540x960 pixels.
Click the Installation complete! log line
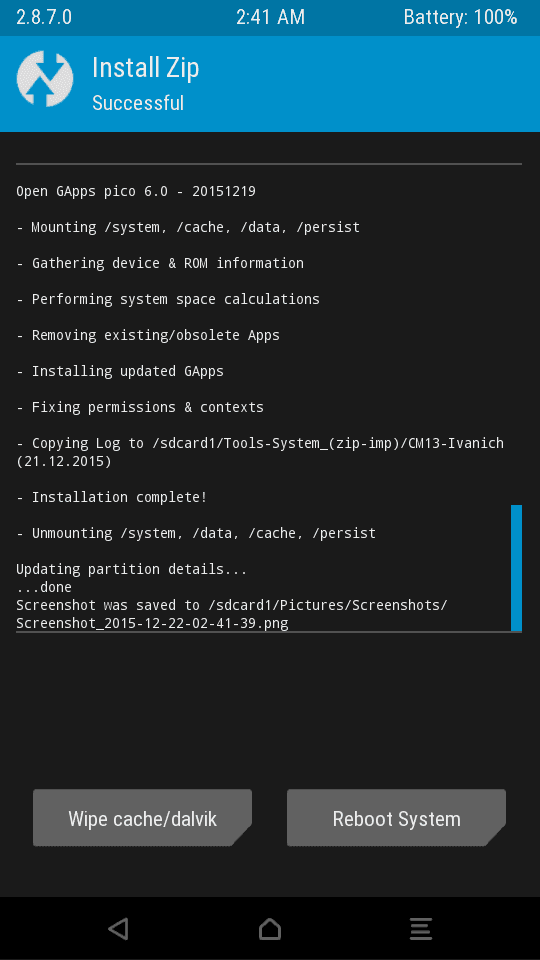[111, 497]
